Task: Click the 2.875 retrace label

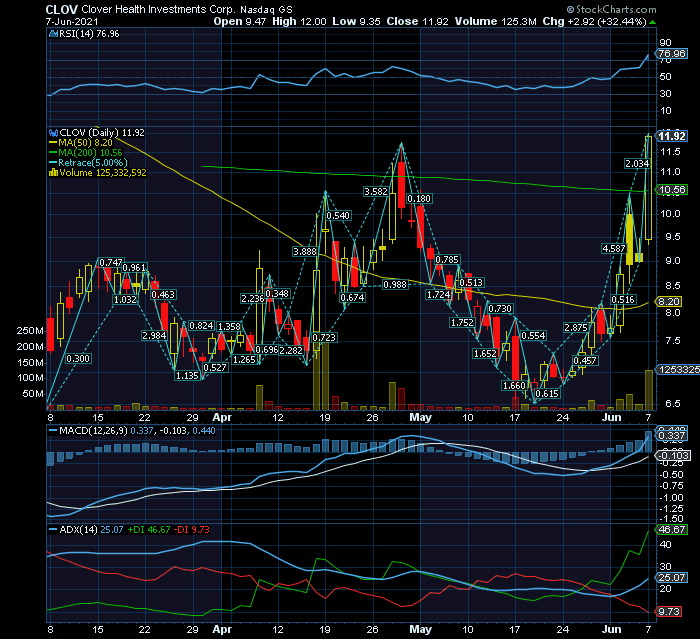Action: pyautogui.click(x=576, y=328)
